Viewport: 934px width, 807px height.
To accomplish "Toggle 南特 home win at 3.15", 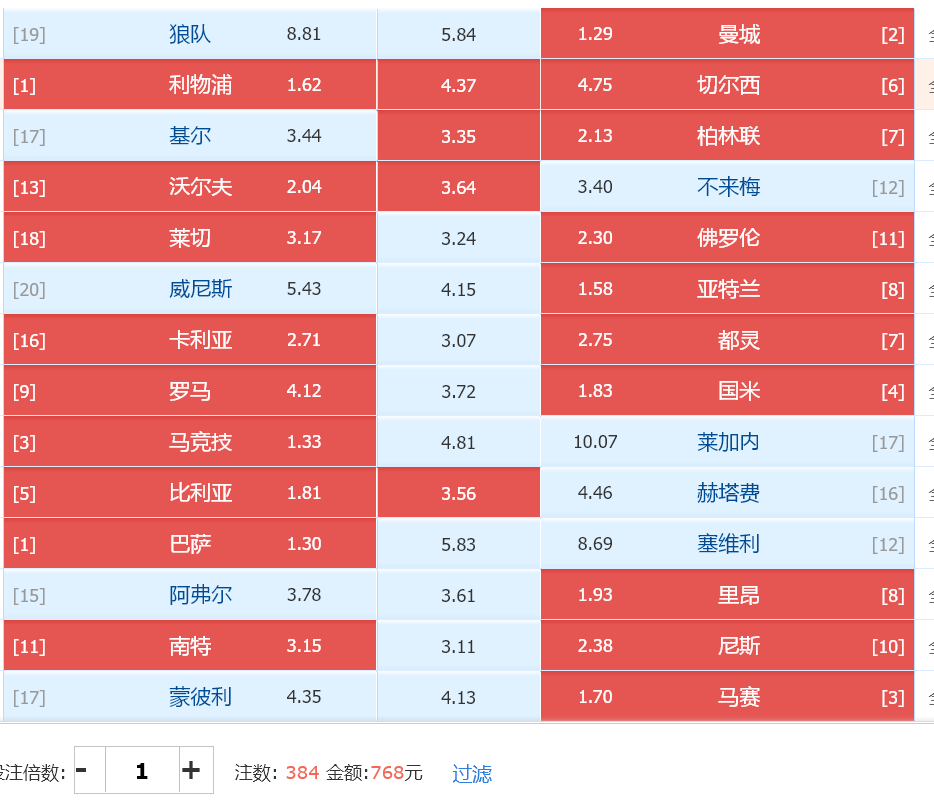I will coord(190,646).
